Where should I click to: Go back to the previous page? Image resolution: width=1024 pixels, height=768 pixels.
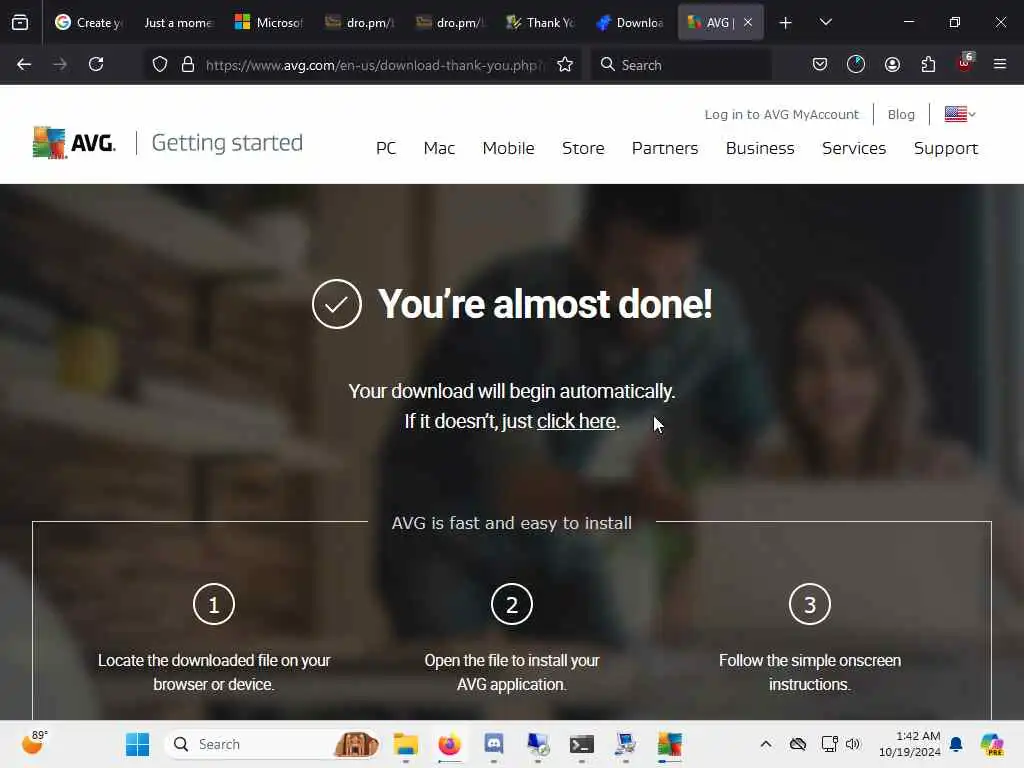[x=24, y=64]
